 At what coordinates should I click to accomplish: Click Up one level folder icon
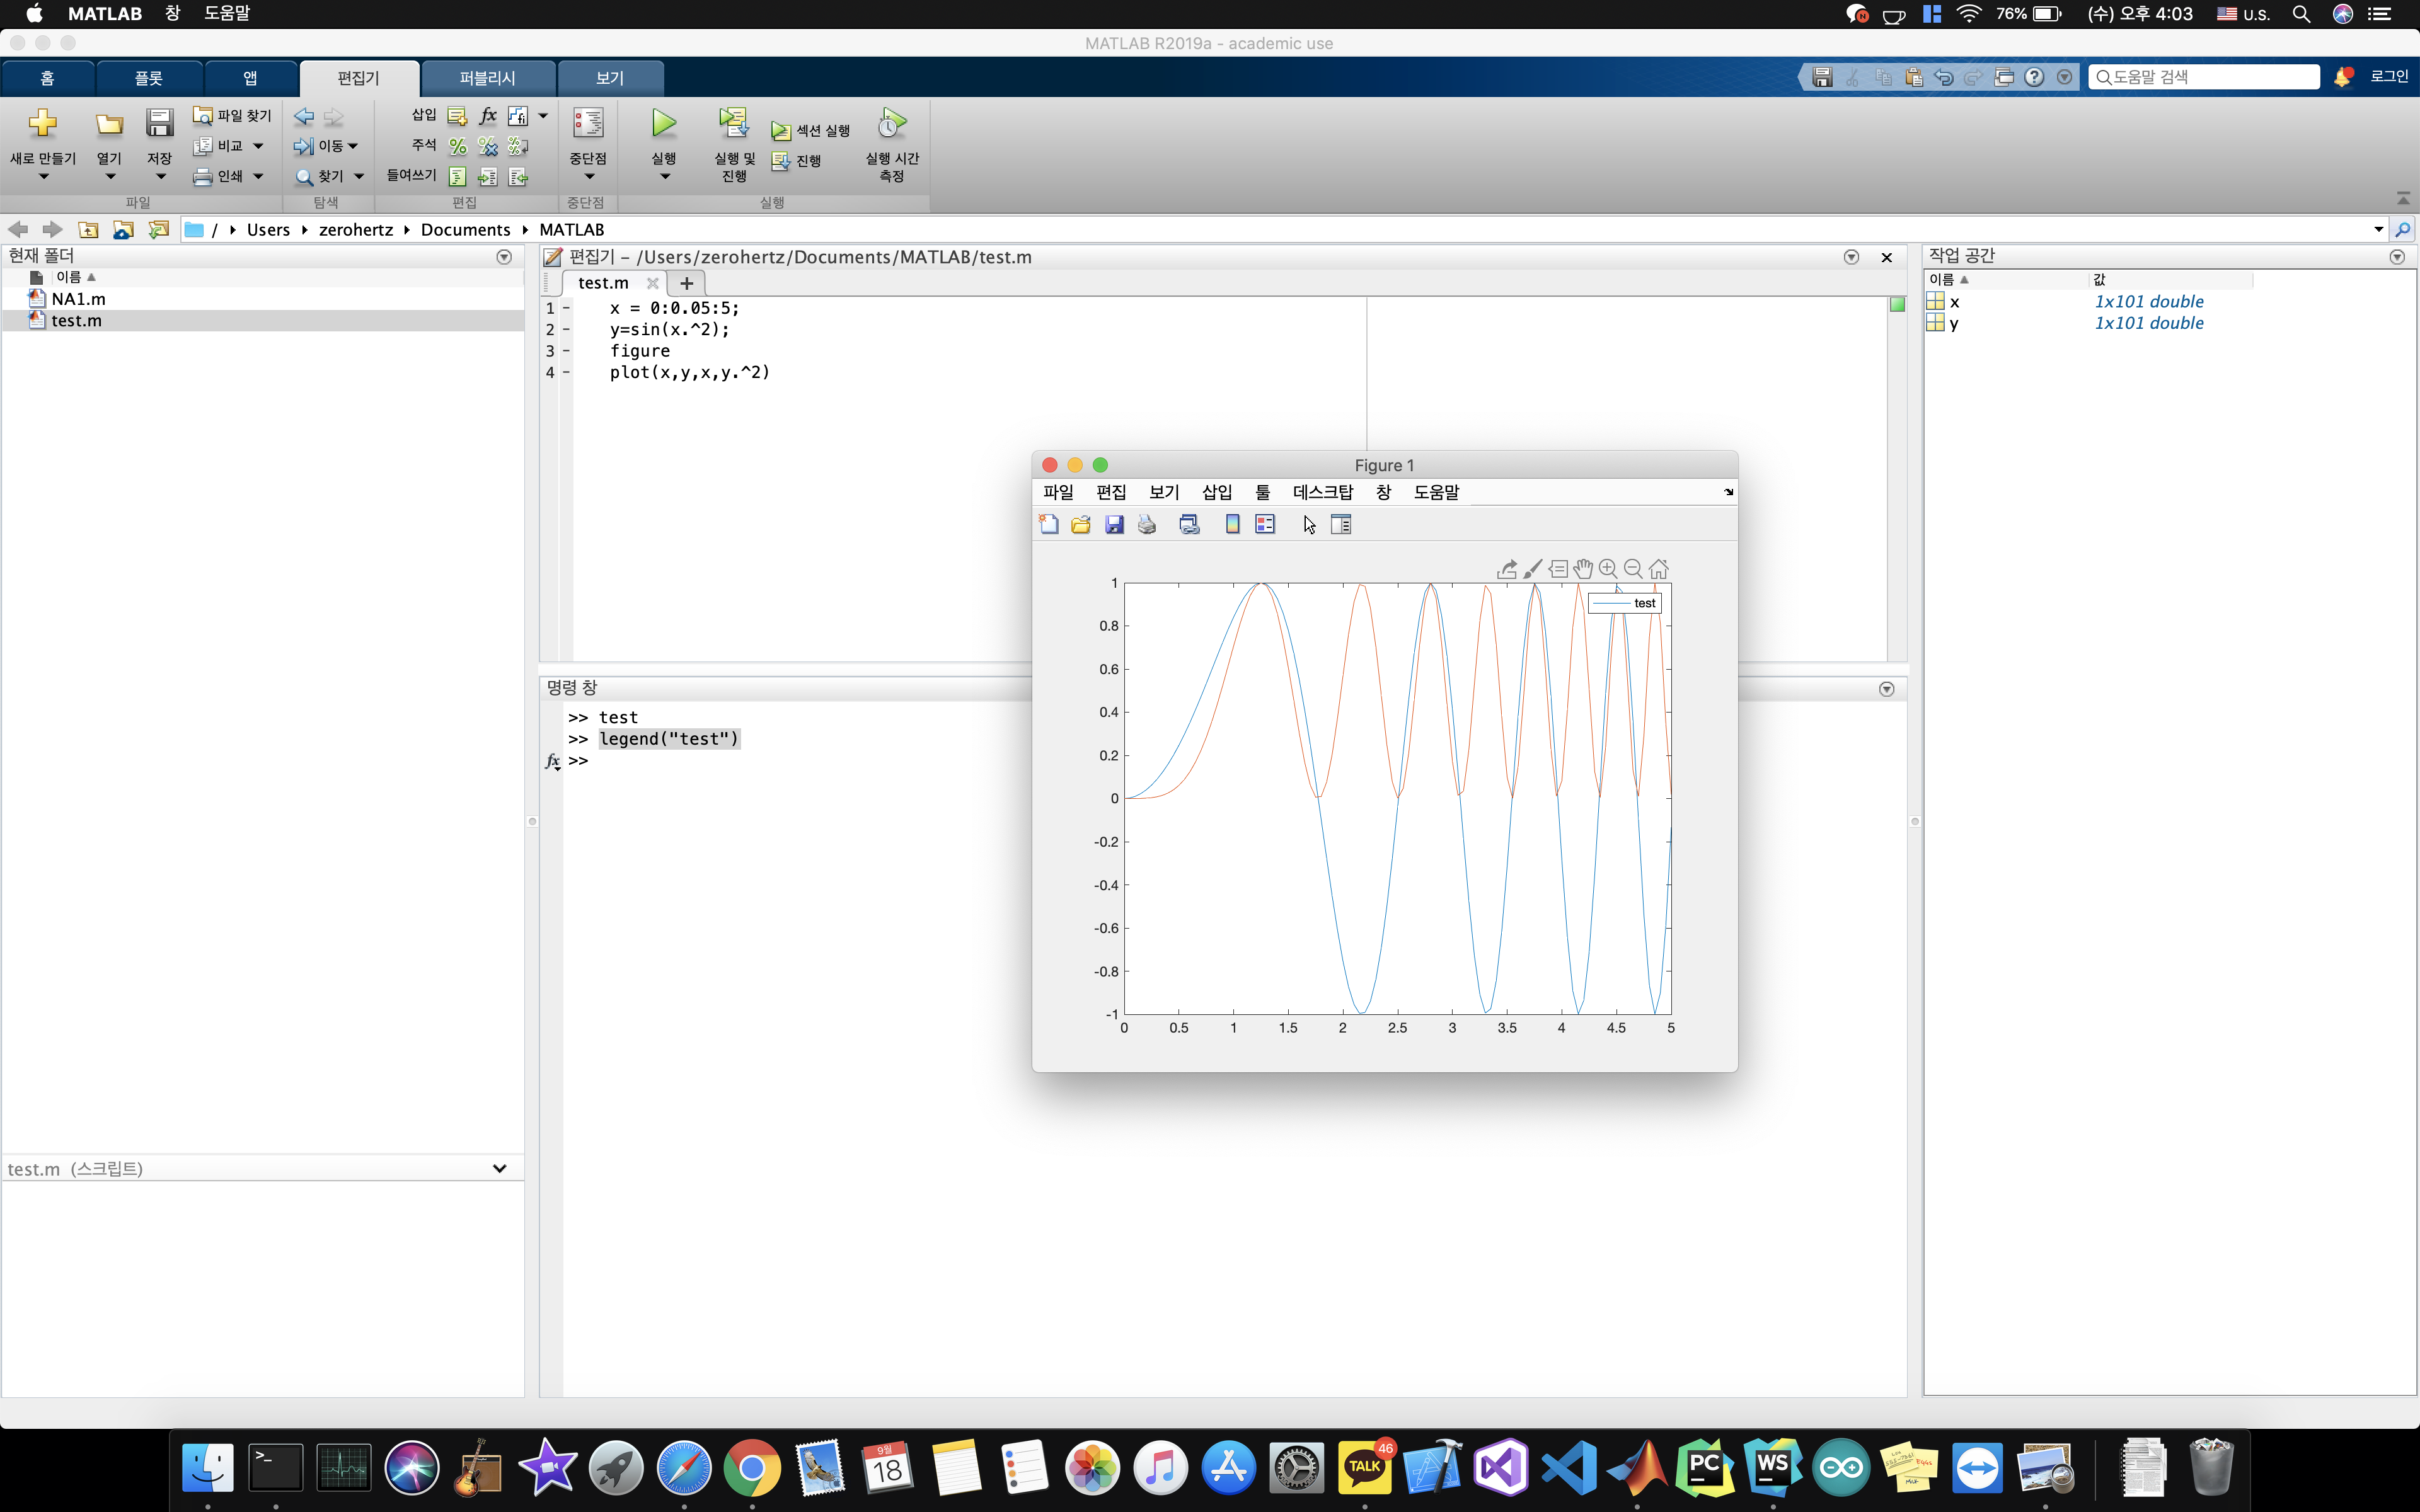coord(88,230)
